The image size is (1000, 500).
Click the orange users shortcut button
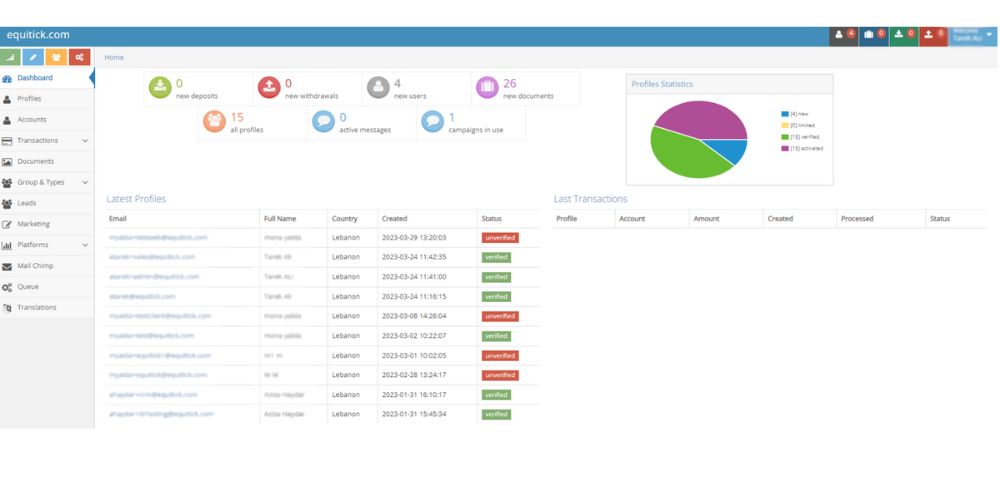(x=57, y=57)
